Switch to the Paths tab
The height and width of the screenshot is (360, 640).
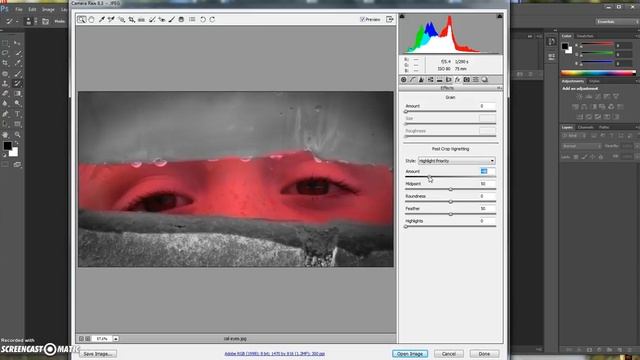604,127
